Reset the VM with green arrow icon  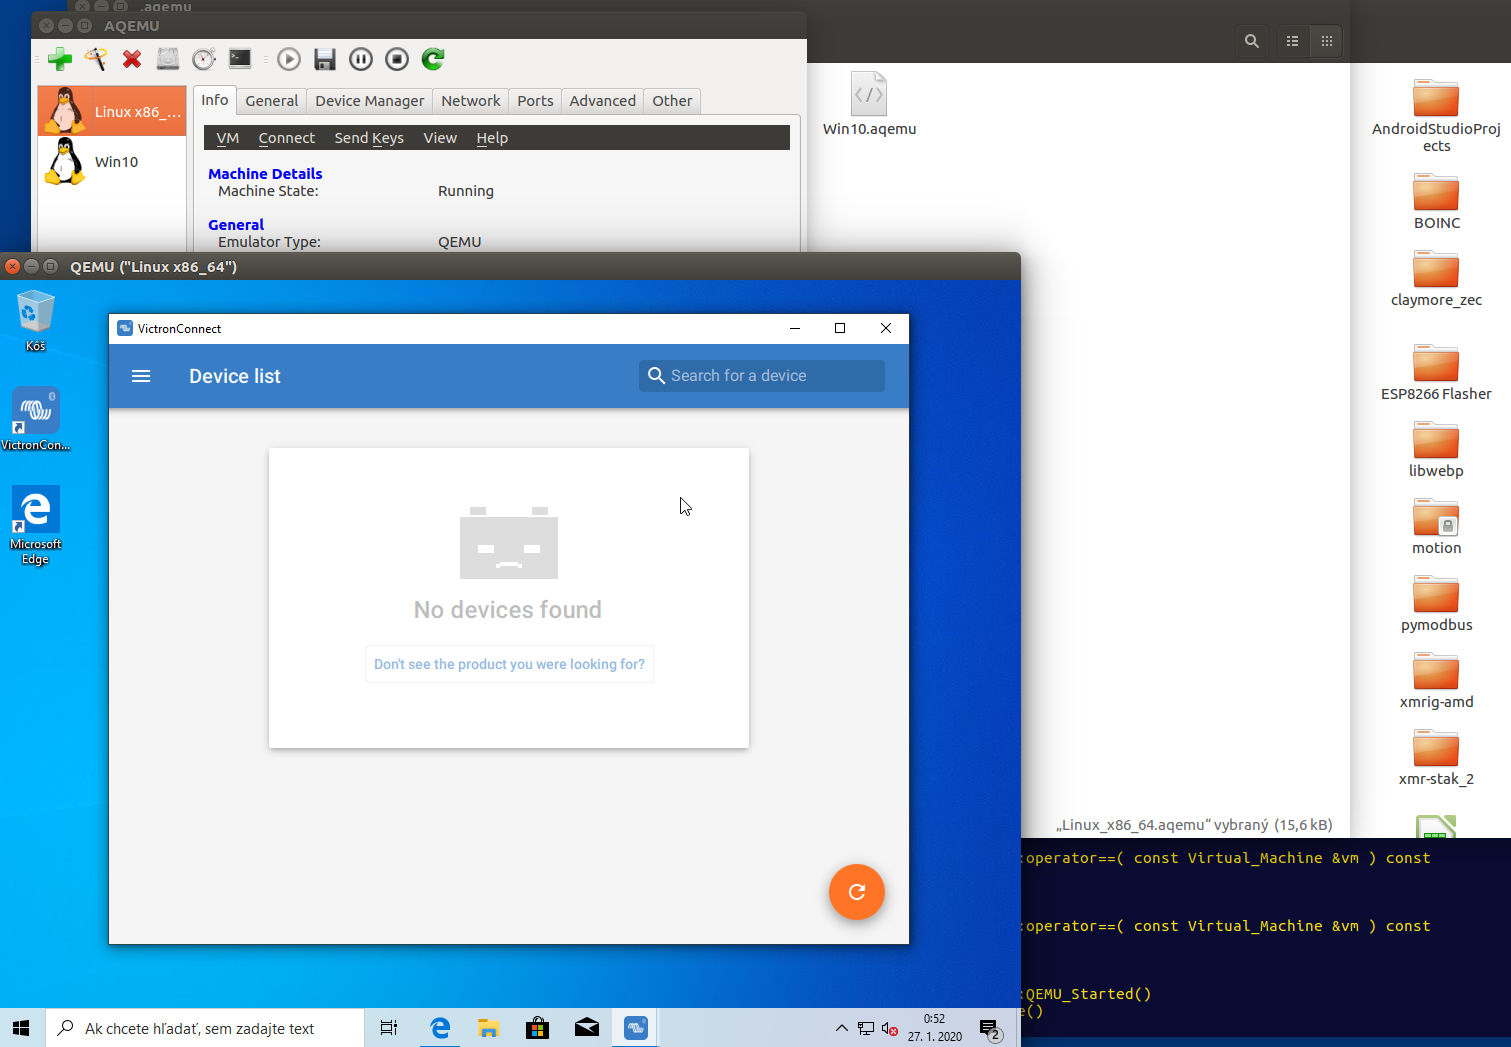coord(433,60)
